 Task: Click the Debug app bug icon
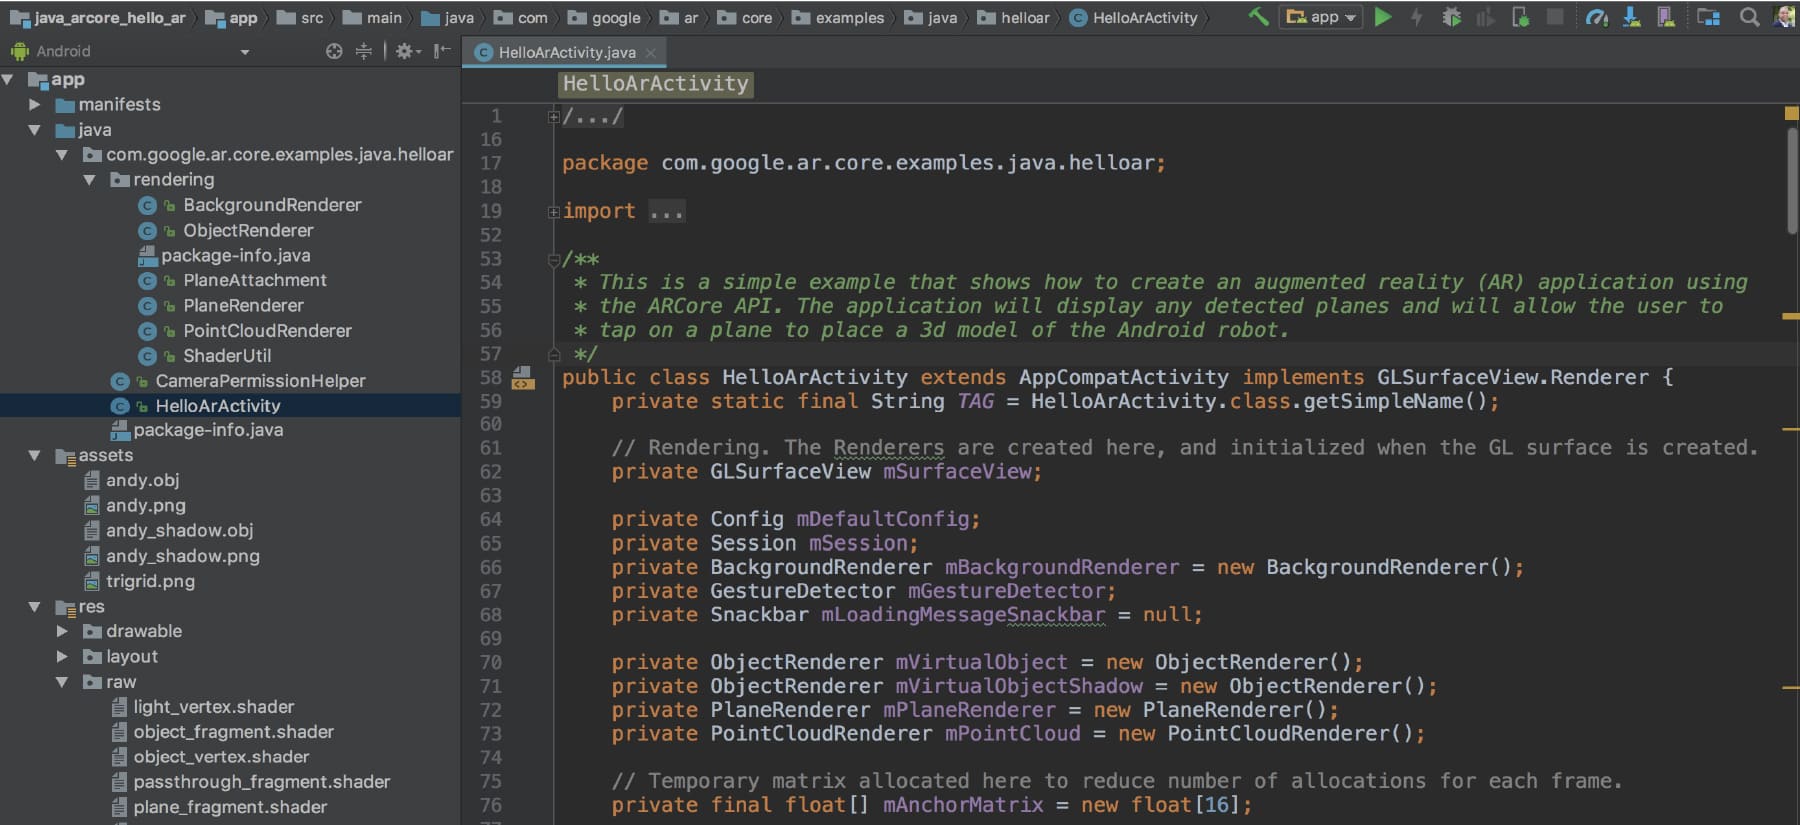click(x=1451, y=17)
